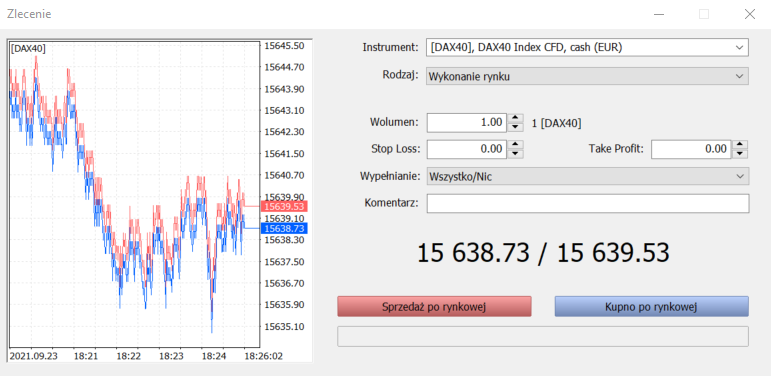The width and height of the screenshot is (771, 376).
Task: Click the blue bid price label 15638.73
Action: tap(284, 228)
